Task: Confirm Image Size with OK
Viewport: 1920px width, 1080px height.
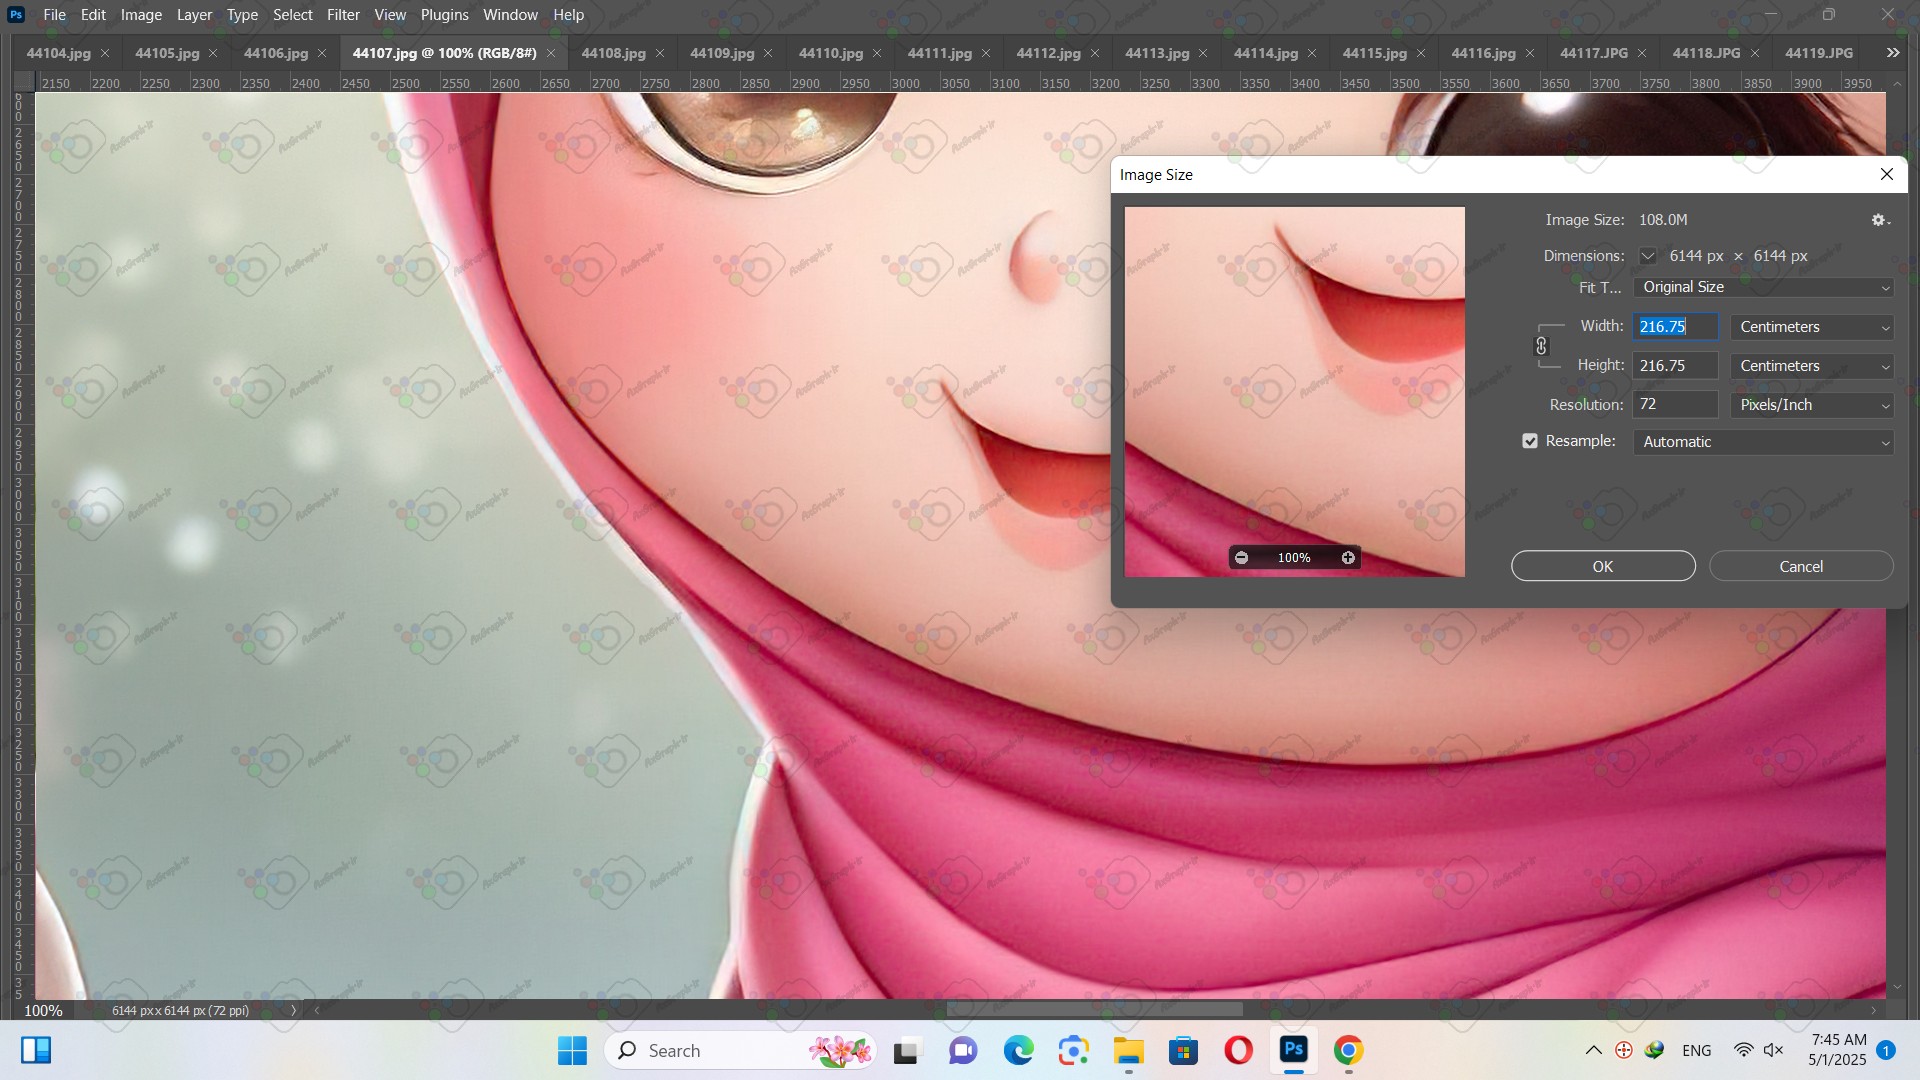Action: point(1603,566)
